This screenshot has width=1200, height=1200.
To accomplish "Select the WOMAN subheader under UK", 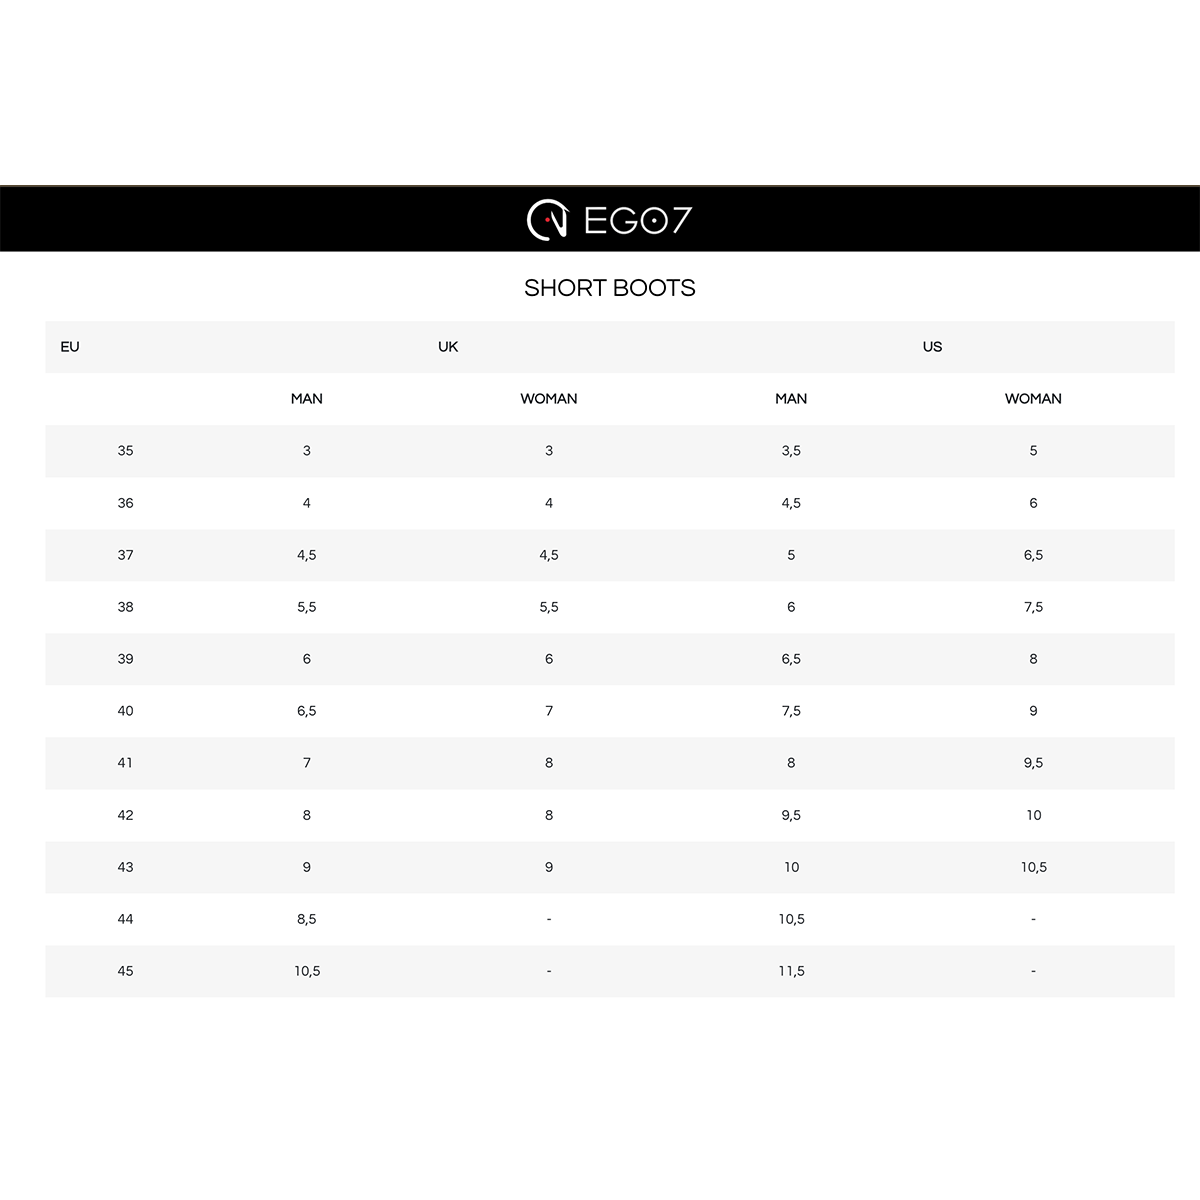I will tap(549, 399).
